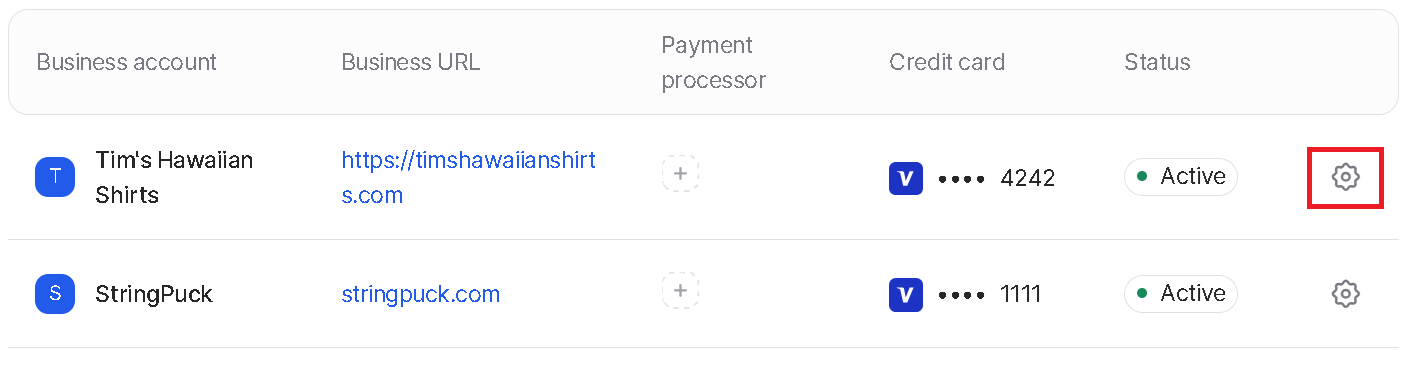
Task: Click the blue S avatar icon
Action: pyautogui.click(x=55, y=294)
